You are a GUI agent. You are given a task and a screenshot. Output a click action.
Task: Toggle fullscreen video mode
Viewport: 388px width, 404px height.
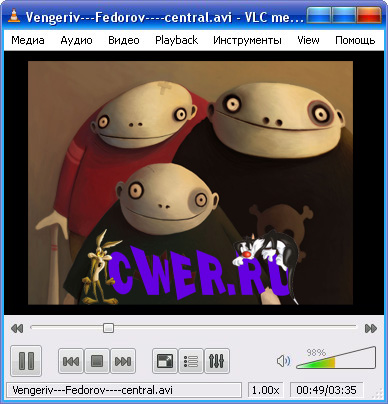pos(165,361)
